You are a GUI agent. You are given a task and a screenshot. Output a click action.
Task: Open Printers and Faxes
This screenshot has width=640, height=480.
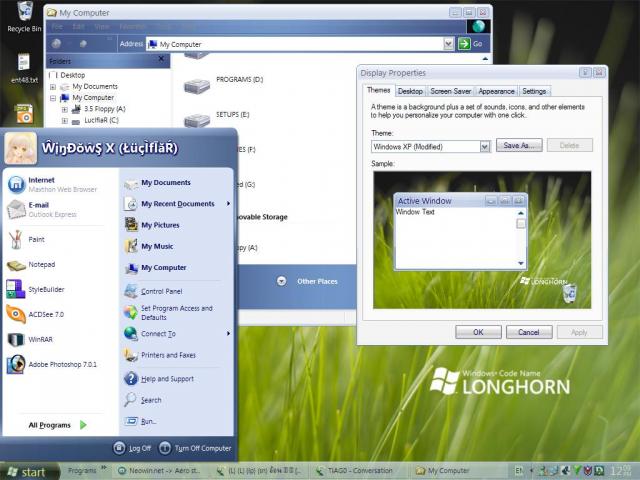160,355
